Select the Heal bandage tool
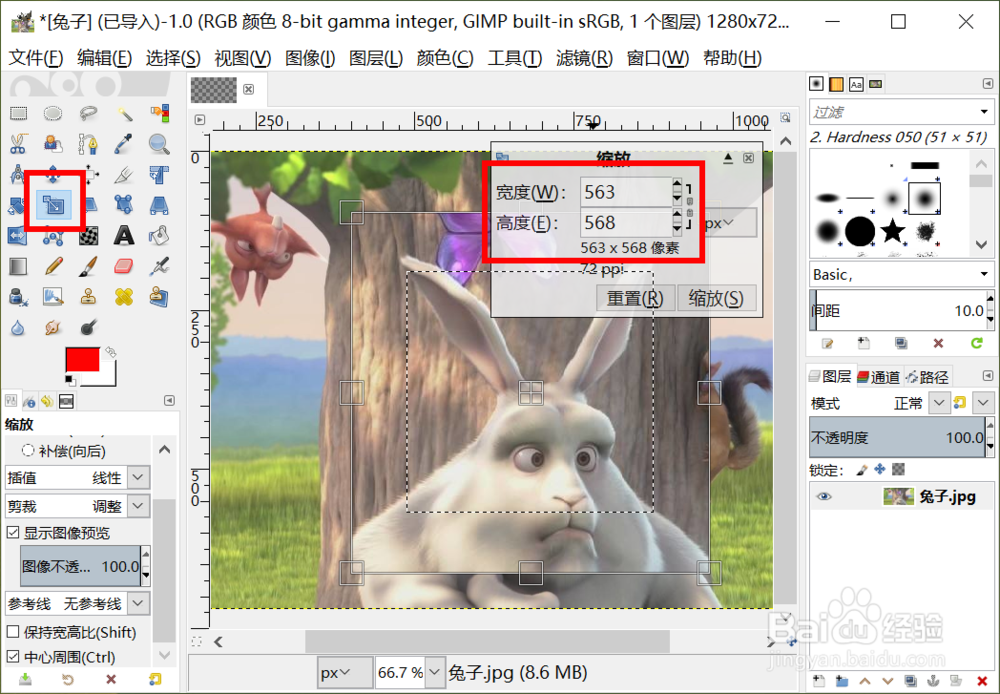 click(x=124, y=297)
